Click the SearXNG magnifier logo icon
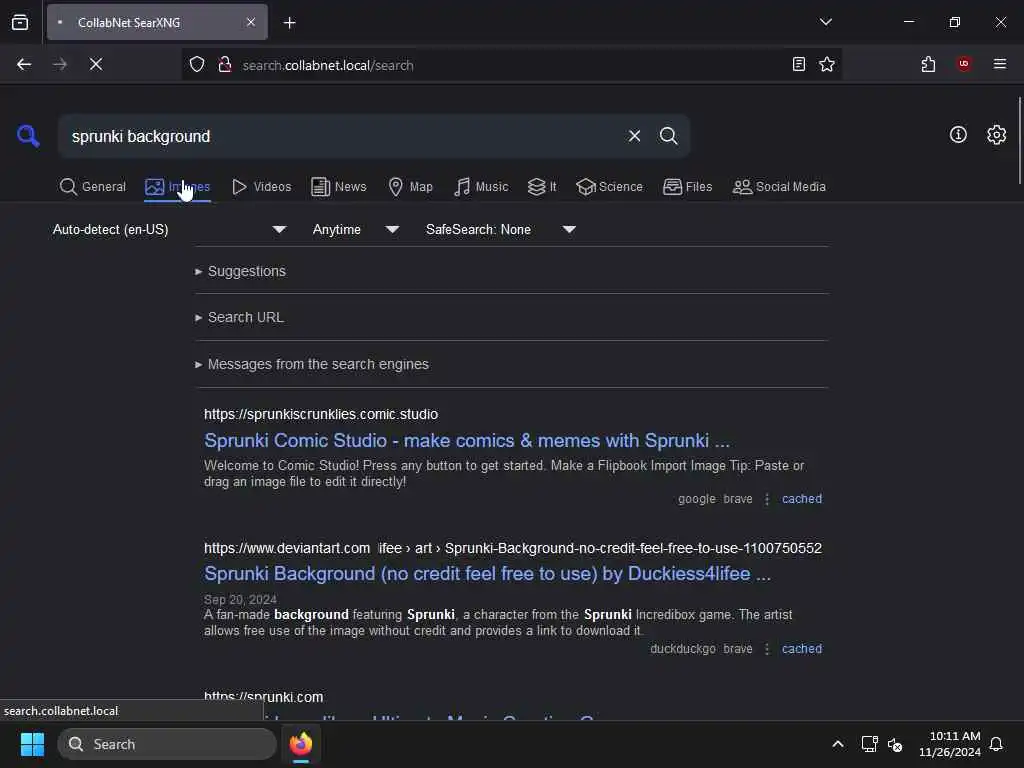Image resolution: width=1024 pixels, height=768 pixels. point(28,136)
